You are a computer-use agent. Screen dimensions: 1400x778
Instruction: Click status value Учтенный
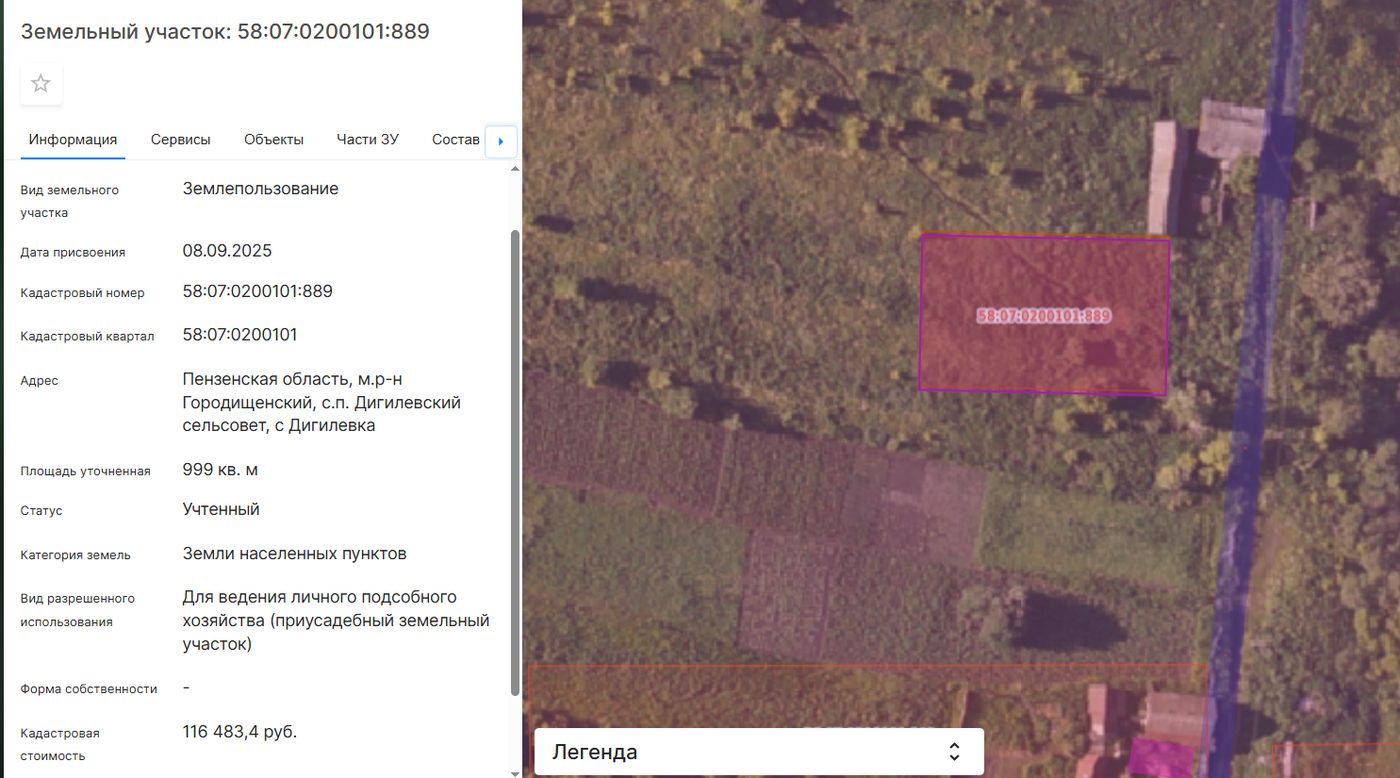(221, 509)
